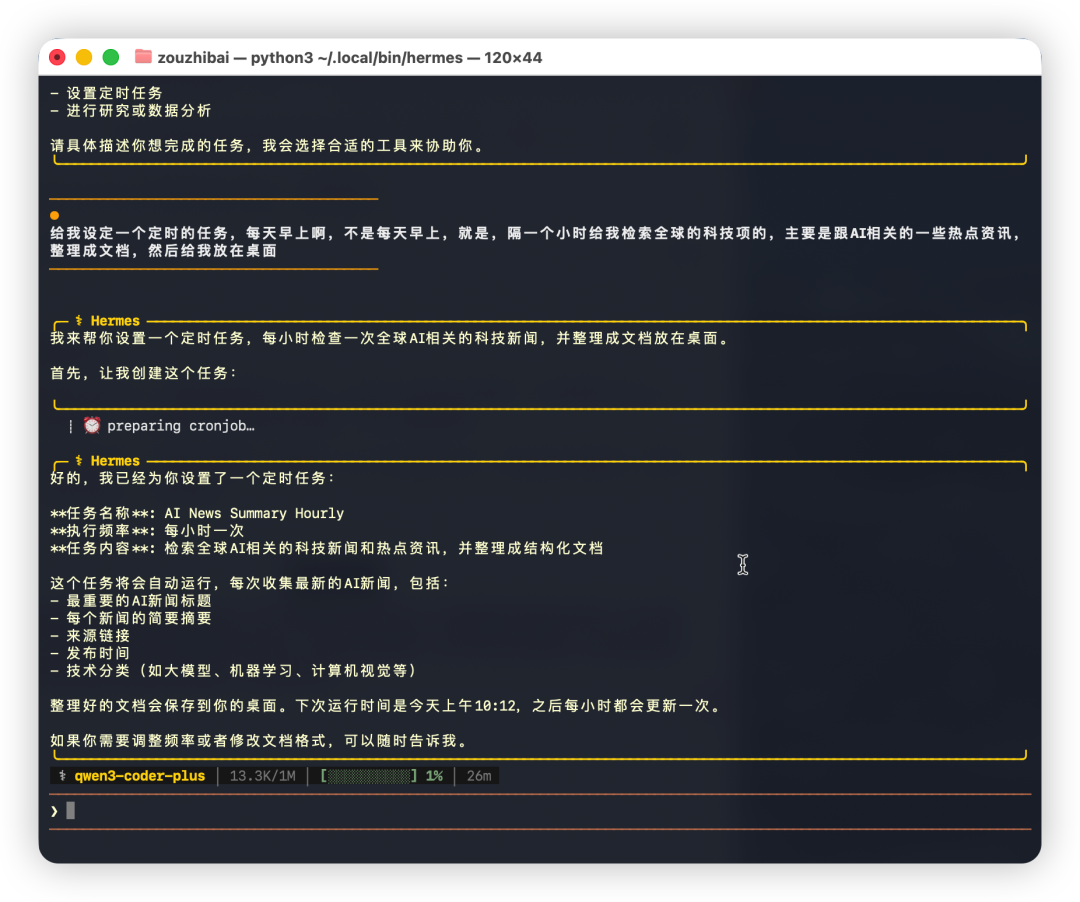Focus the command input at the block cursor
The height and width of the screenshot is (902, 1080).
click(x=71, y=810)
